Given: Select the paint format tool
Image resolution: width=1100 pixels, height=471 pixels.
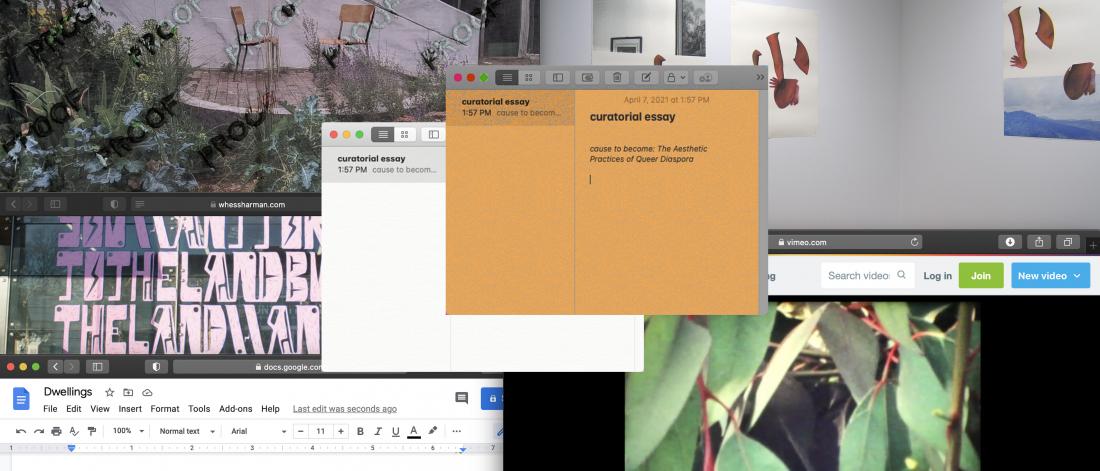Looking at the screenshot, I should [x=92, y=431].
